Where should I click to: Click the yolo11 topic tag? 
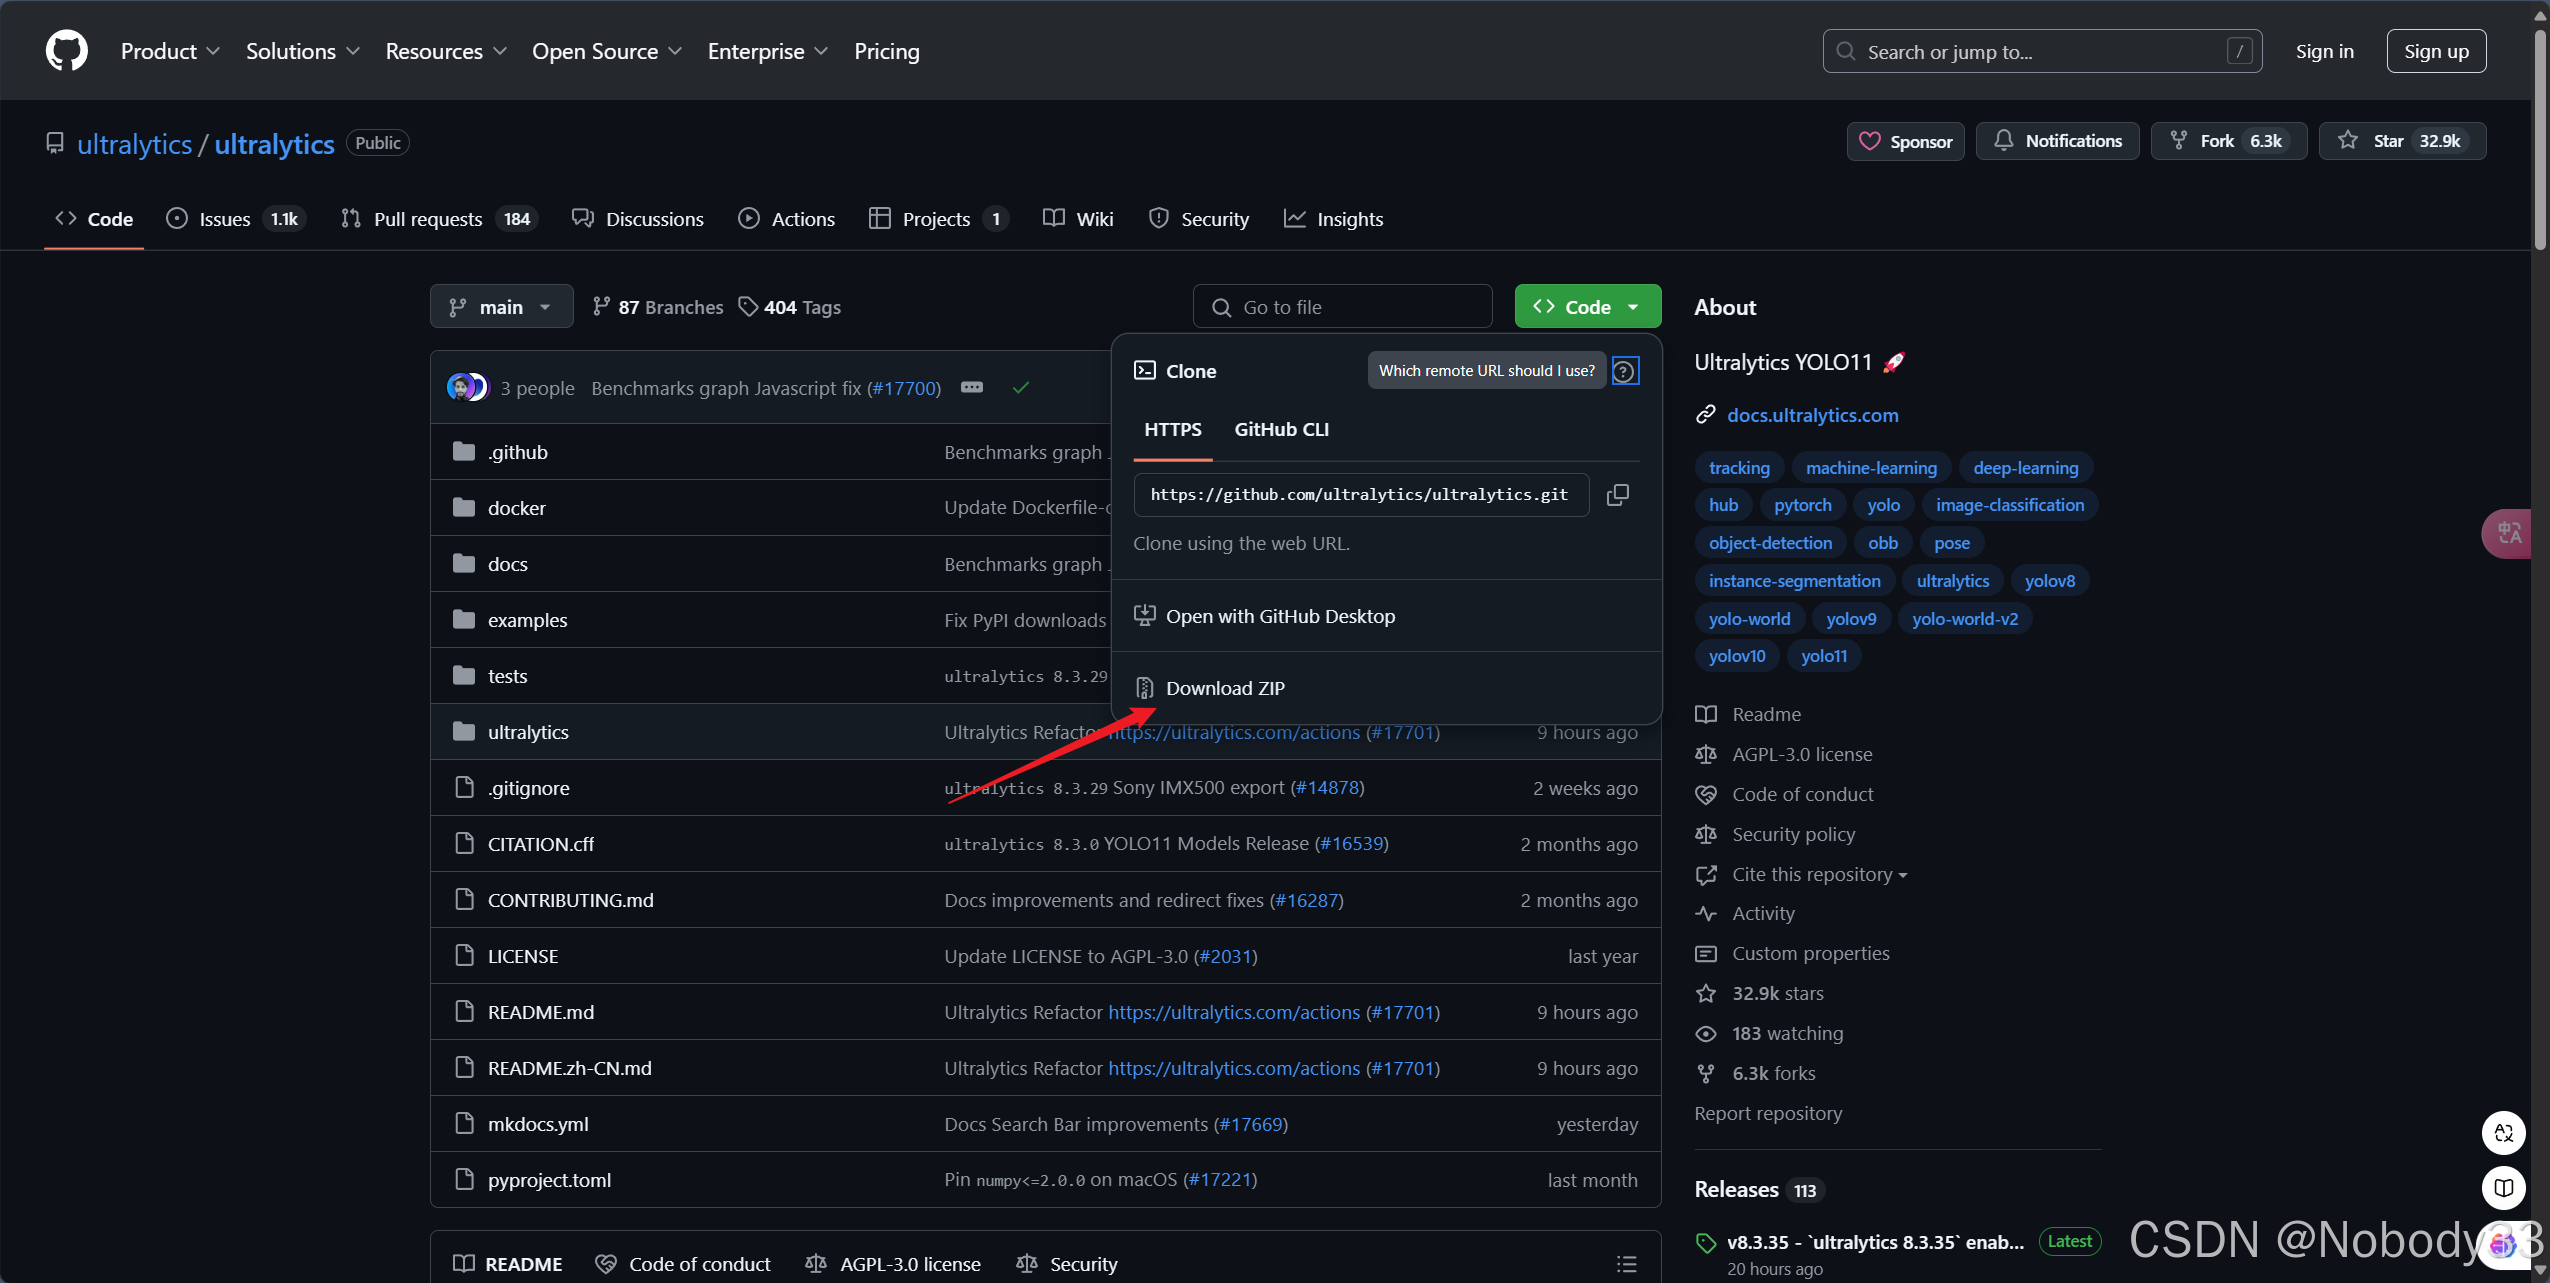tap(1823, 656)
